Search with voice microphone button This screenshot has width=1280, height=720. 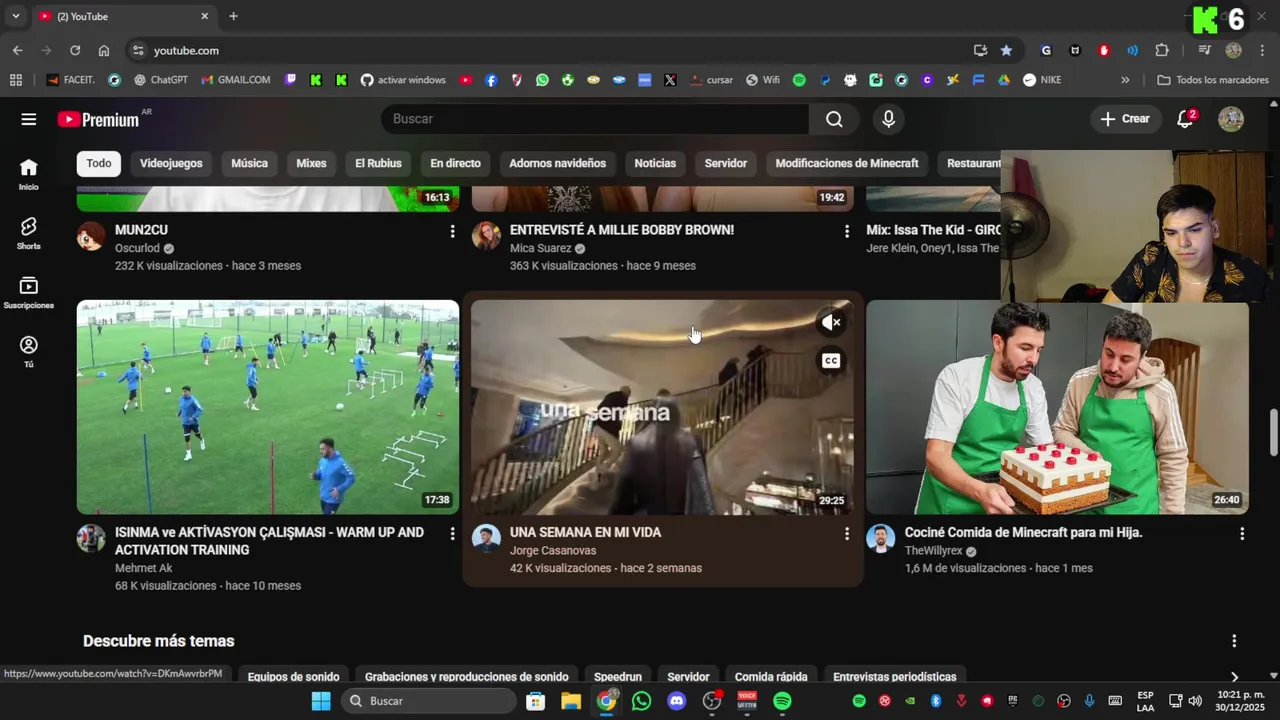[x=888, y=119]
